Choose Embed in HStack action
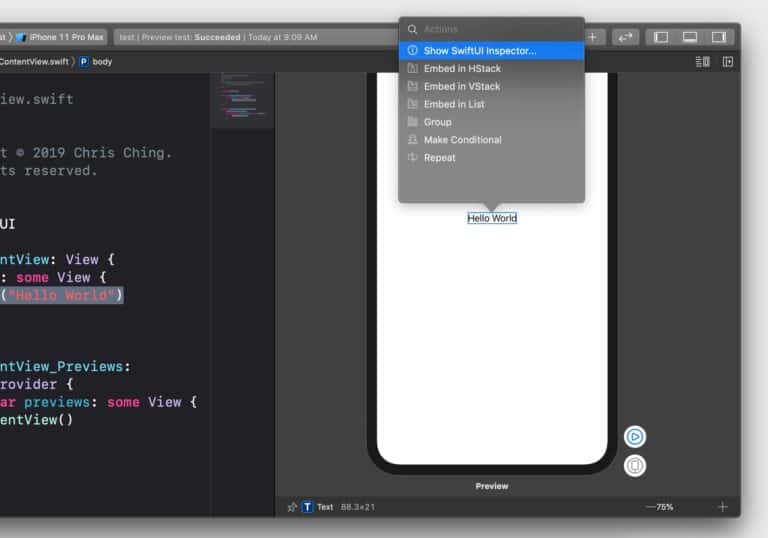This screenshot has width=768, height=538. pyautogui.click(x=491, y=69)
